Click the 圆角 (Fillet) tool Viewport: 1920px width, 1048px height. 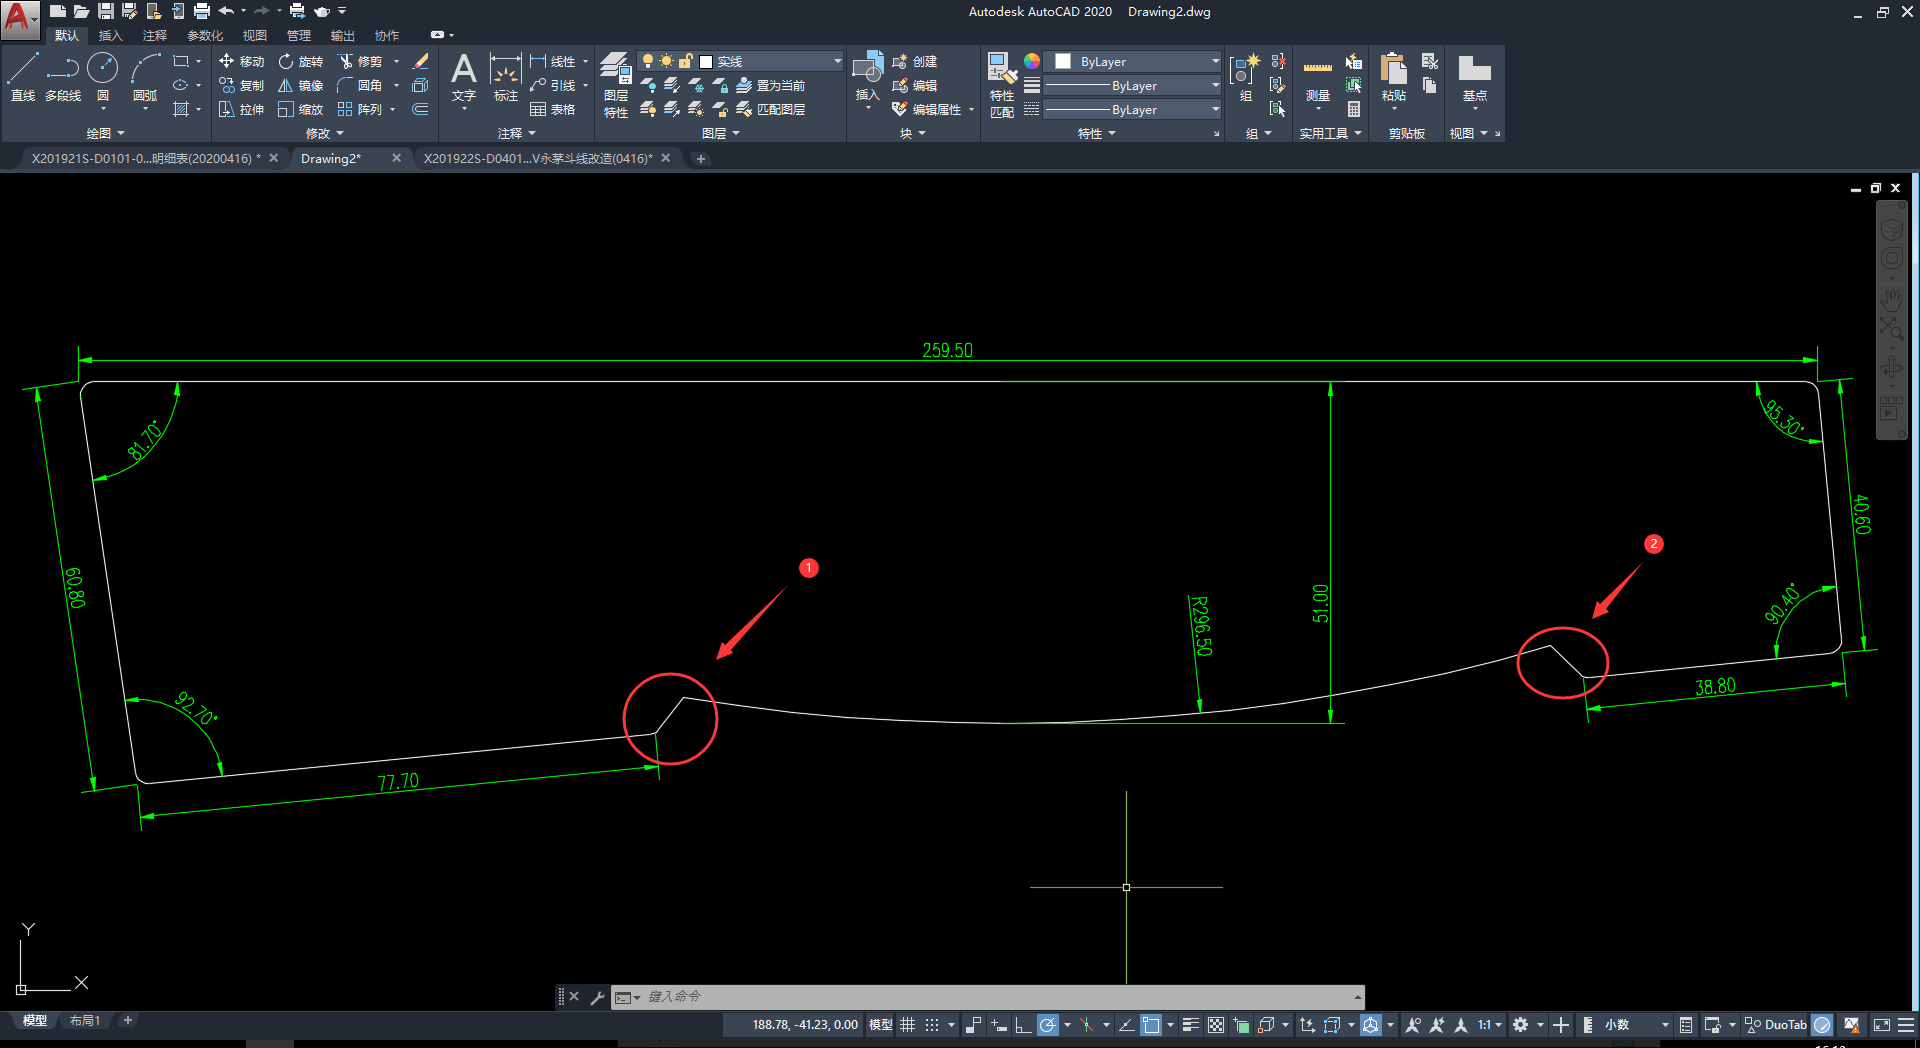(x=359, y=85)
